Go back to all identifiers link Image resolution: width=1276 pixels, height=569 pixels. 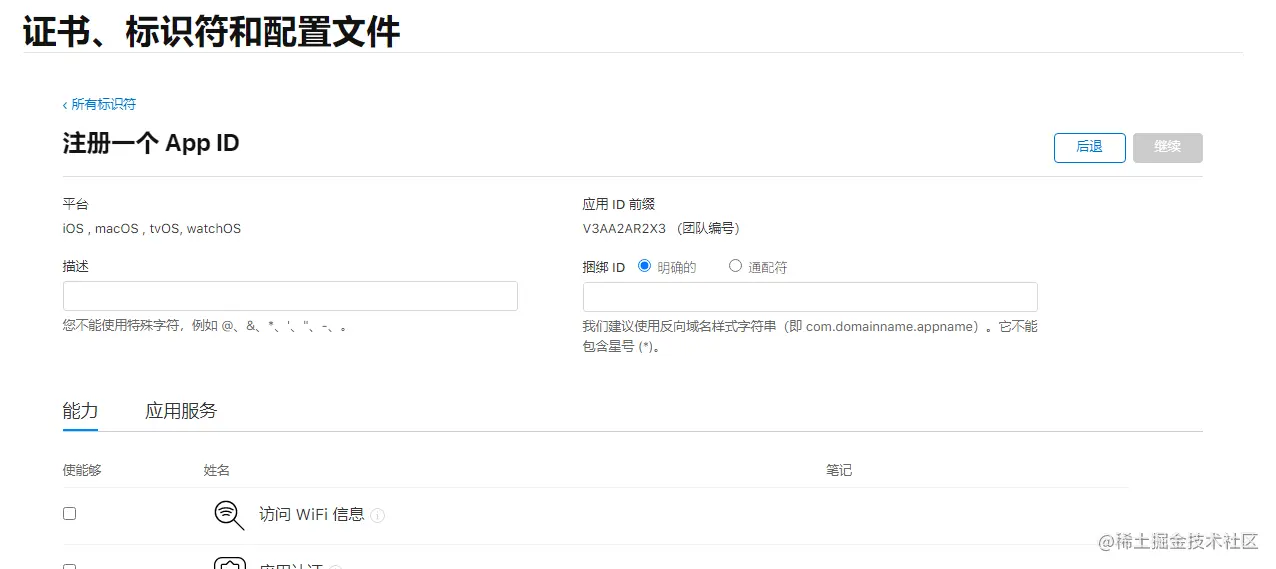tap(99, 104)
